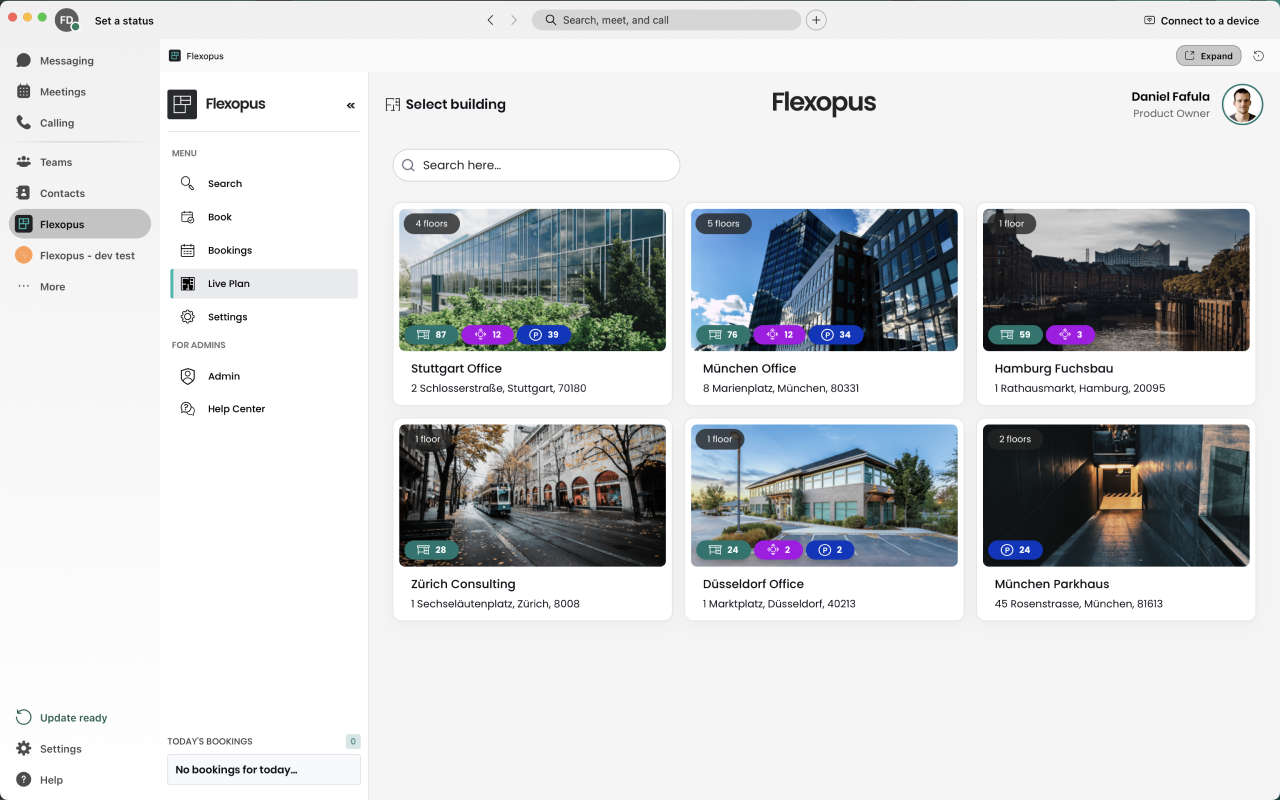1280x800 pixels.
Task: Open Teams in the sidebar
Action: [x=80, y=162]
